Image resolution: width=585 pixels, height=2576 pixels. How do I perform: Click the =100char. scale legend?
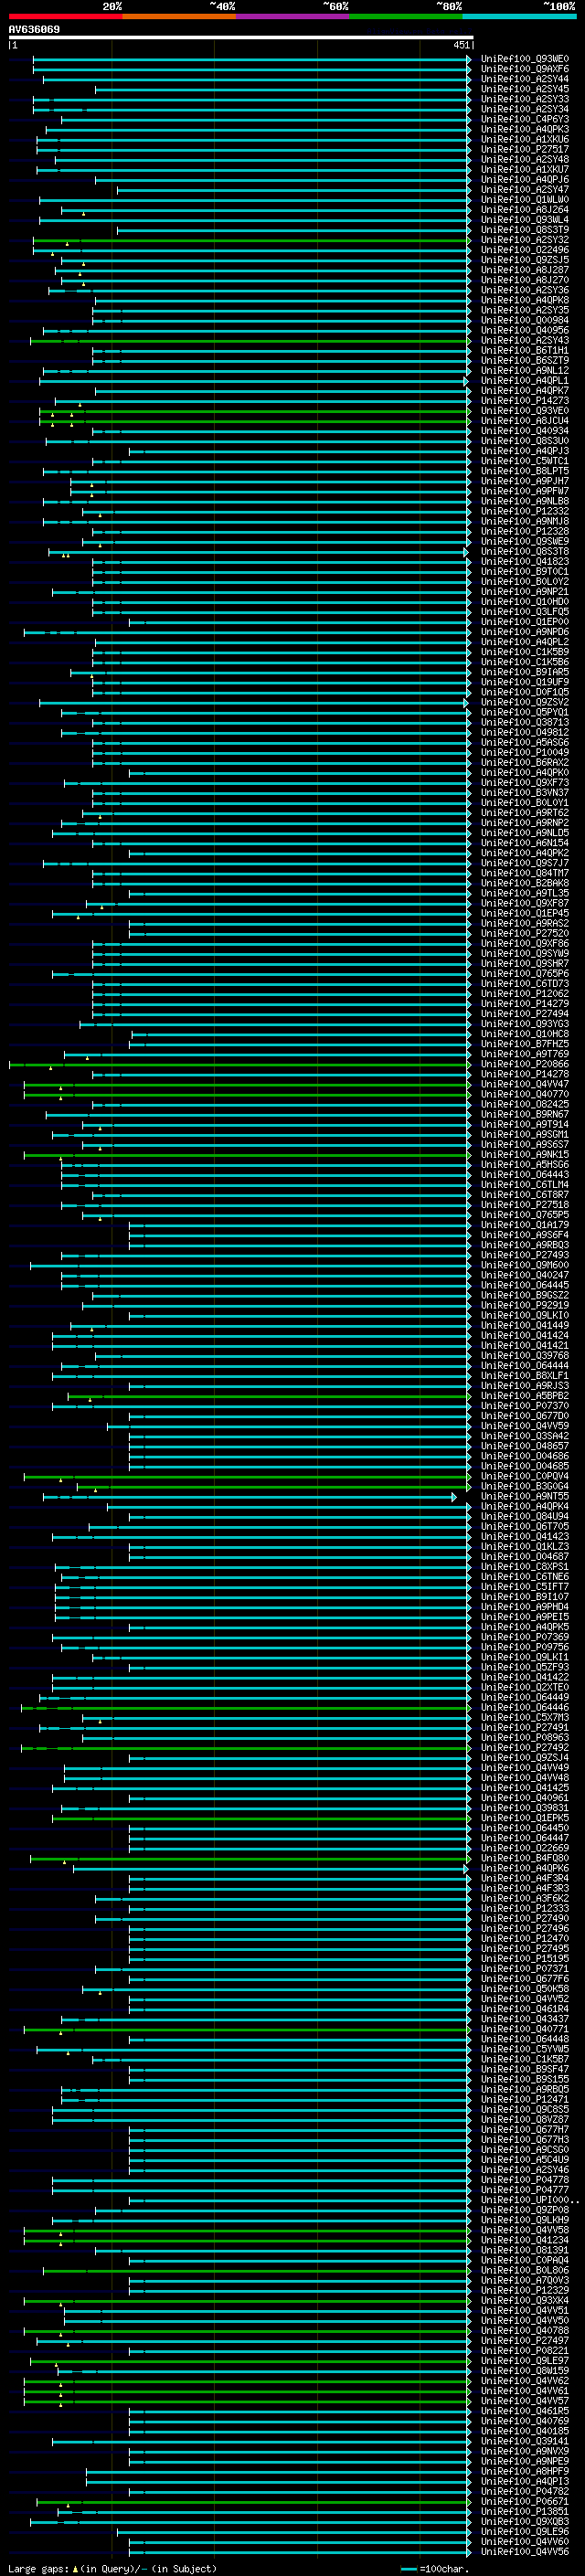click(433, 2568)
